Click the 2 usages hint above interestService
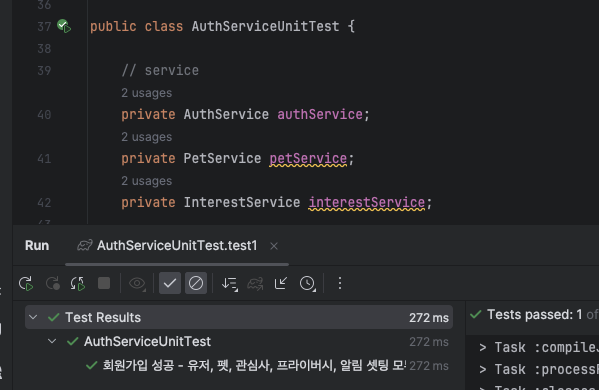The image size is (599, 390). tap(147, 181)
